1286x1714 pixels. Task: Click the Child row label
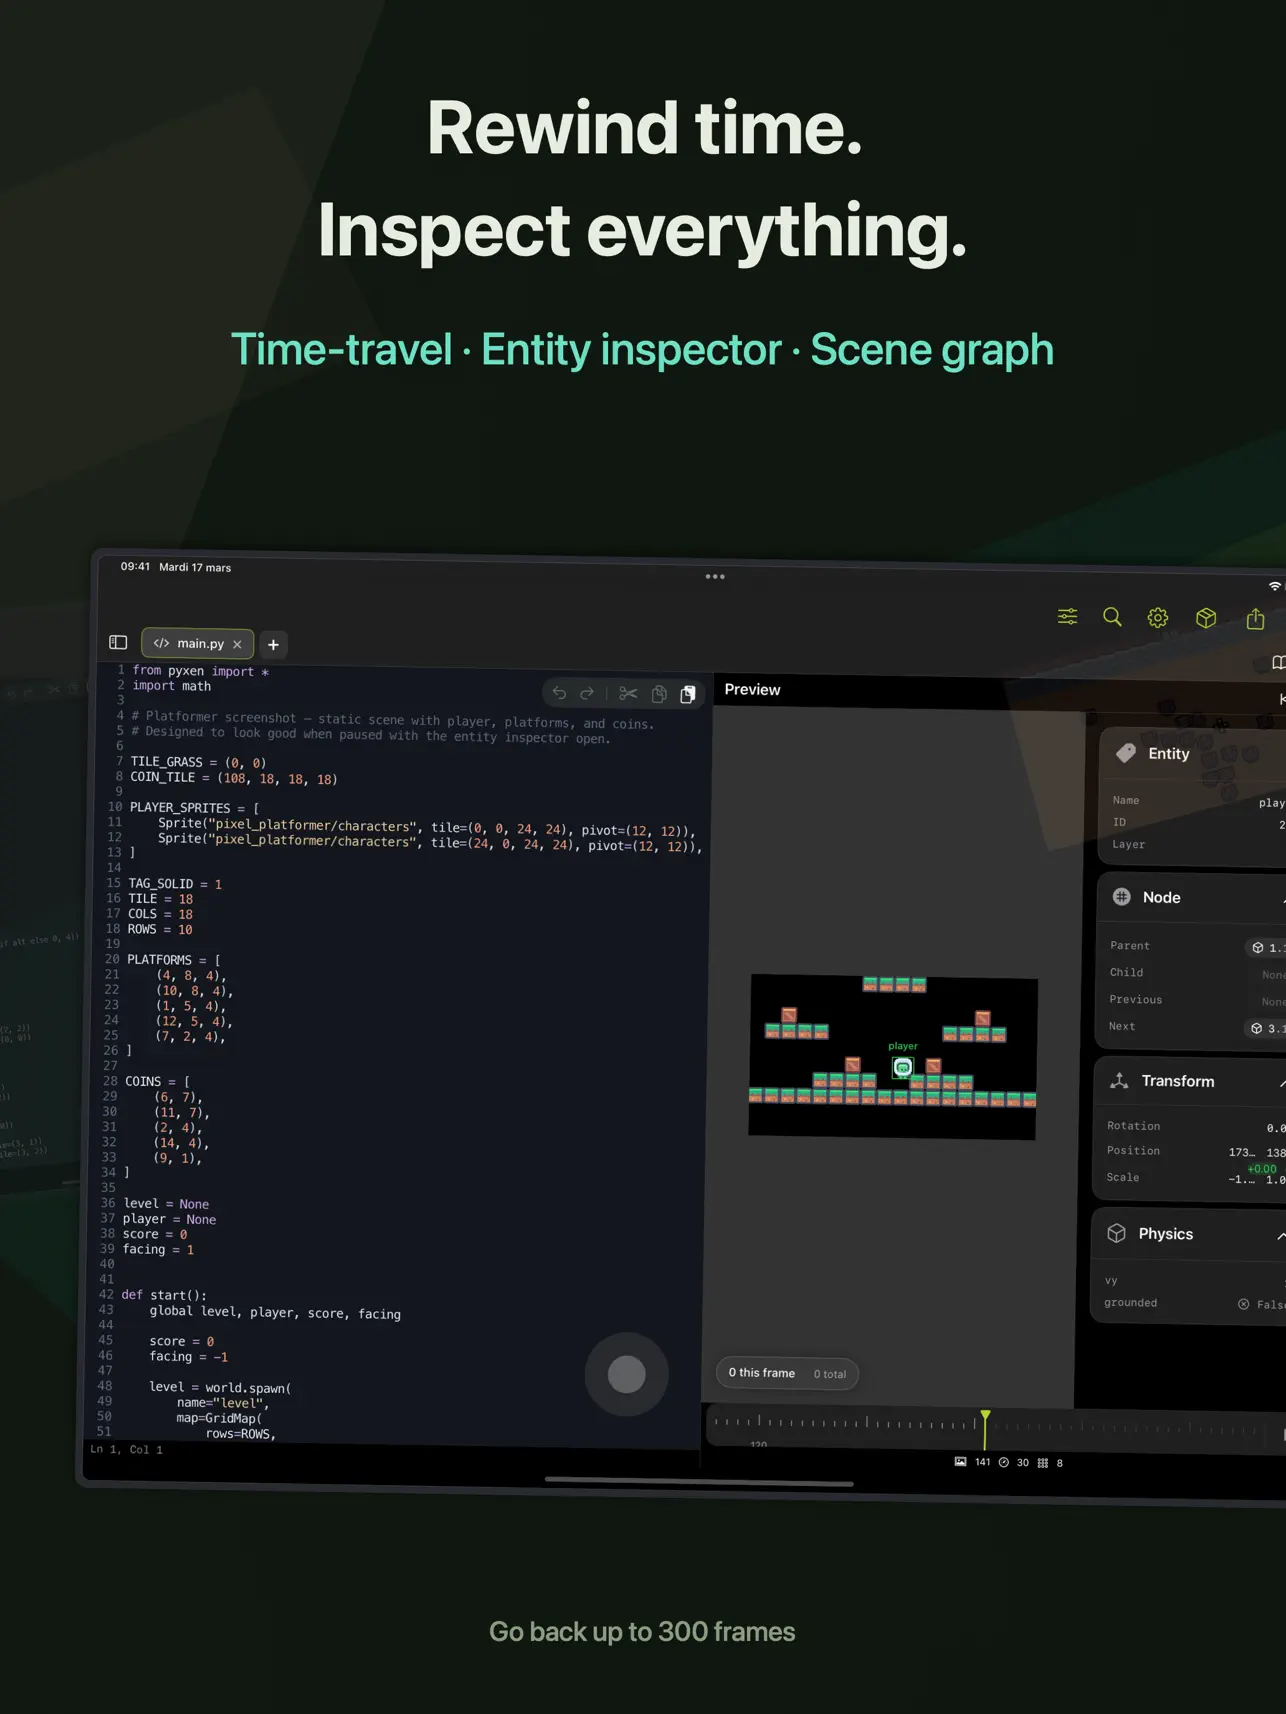click(1126, 972)
